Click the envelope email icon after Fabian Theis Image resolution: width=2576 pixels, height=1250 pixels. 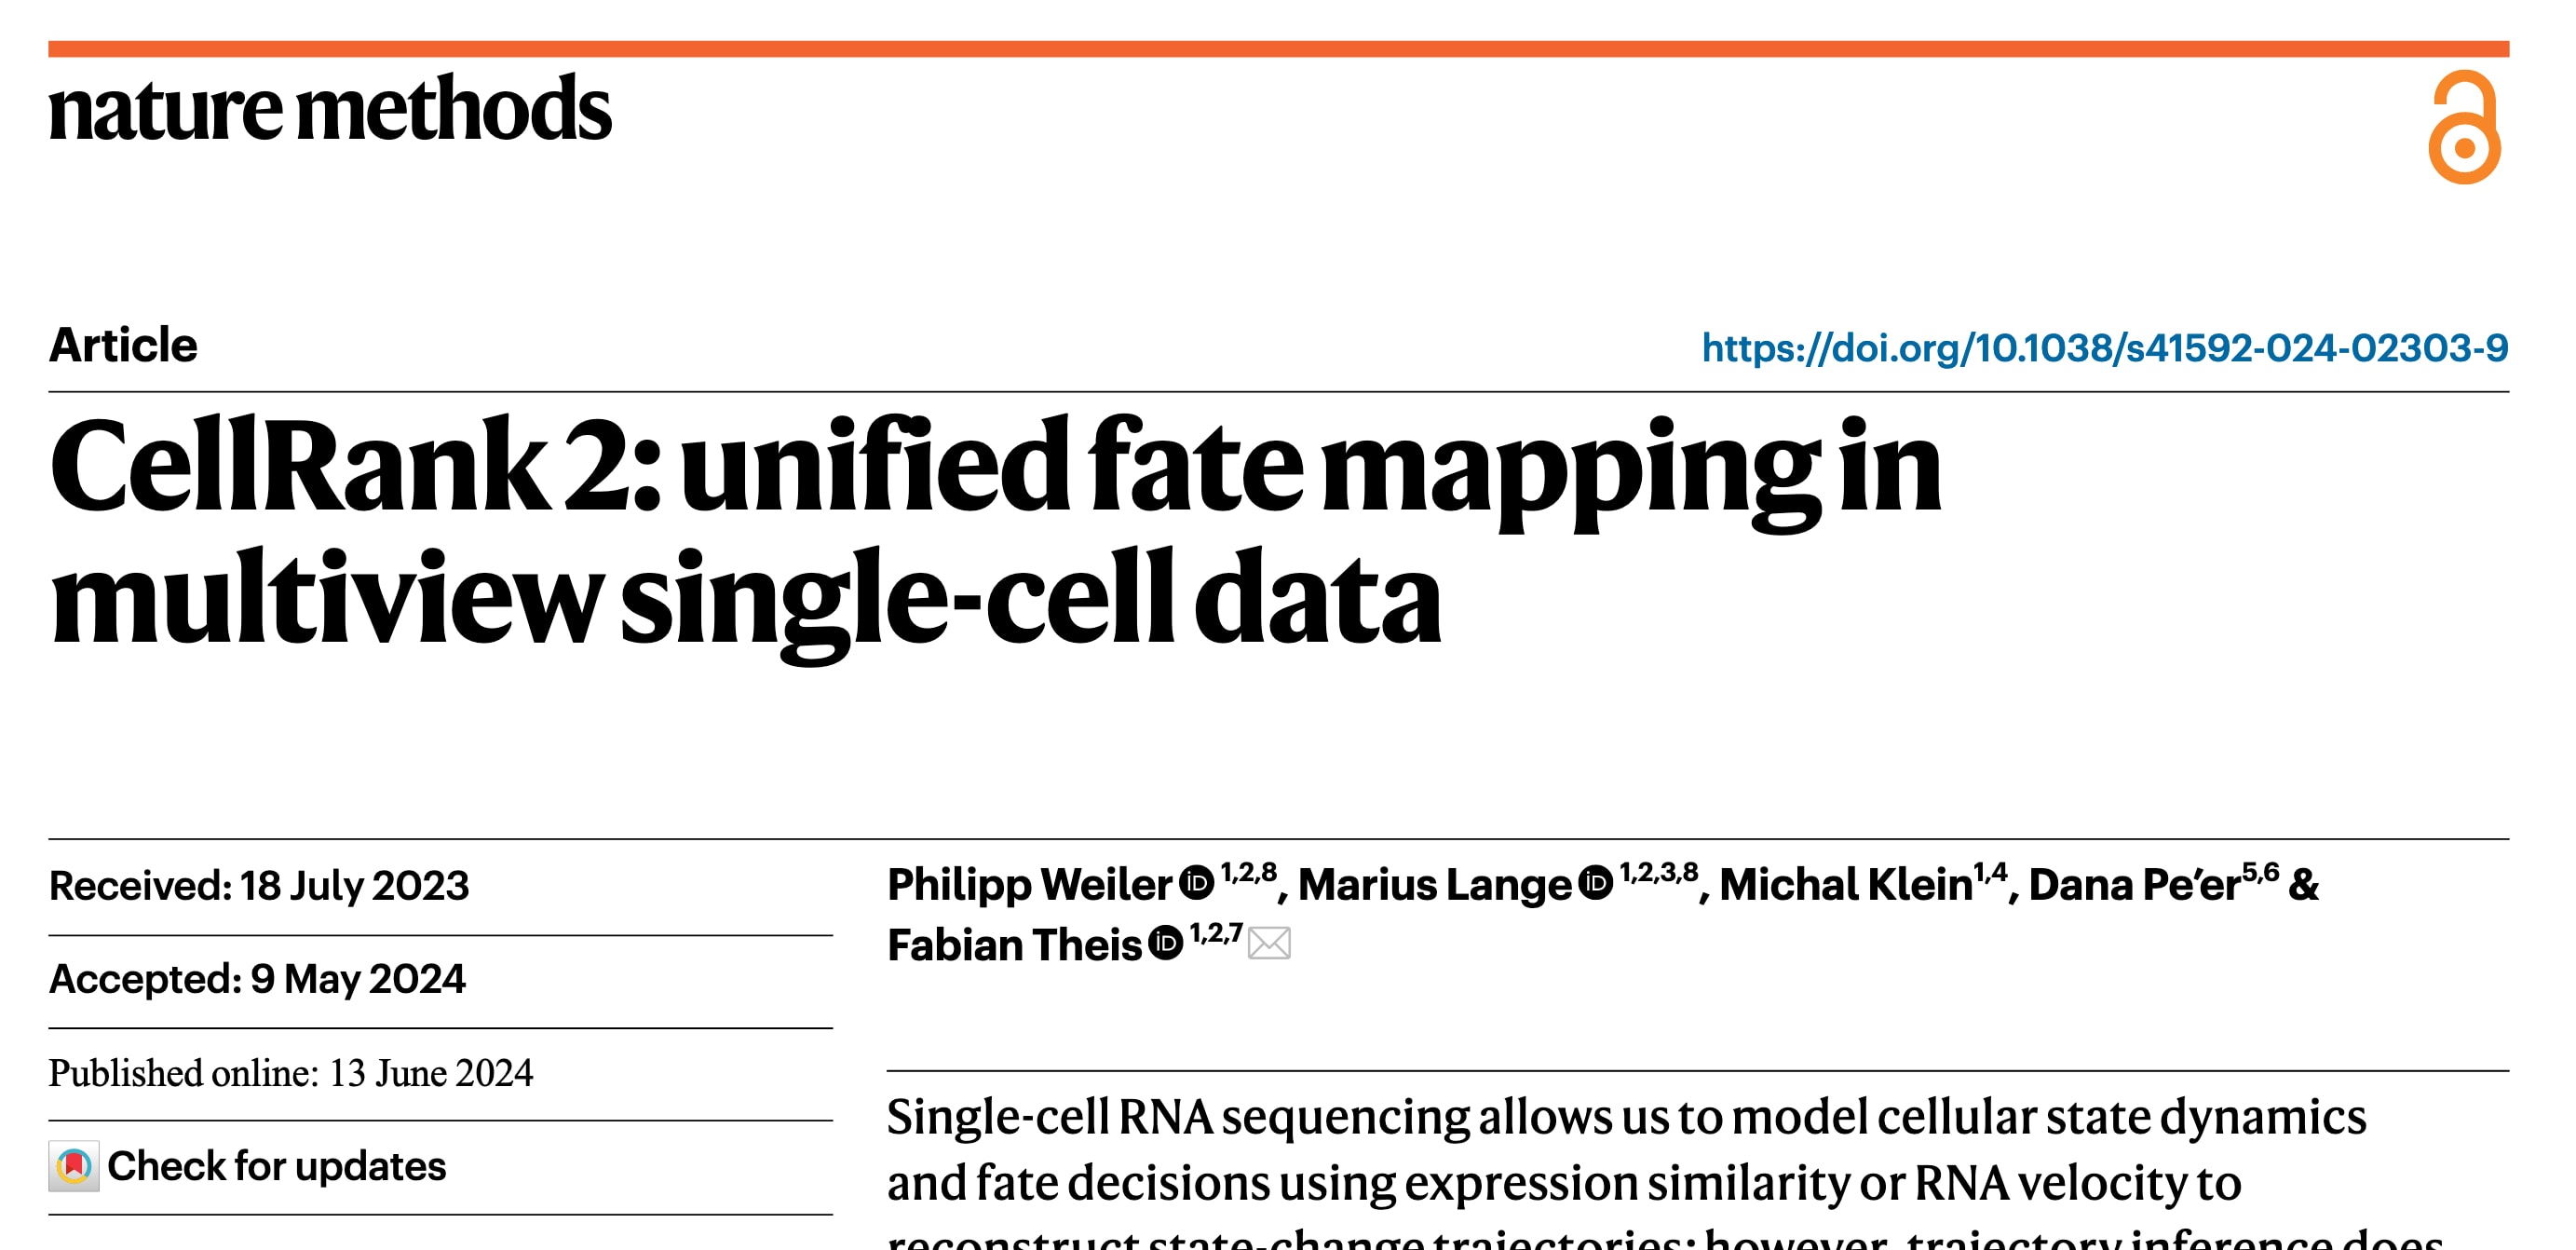click(1269, 943)
